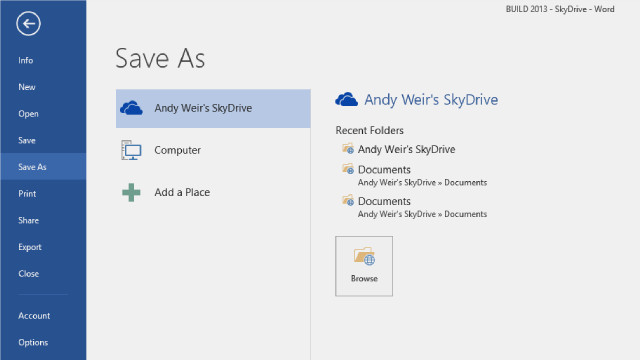
Task: Click the BUILD 2013 - SkyDrive - Word title
Action: pos(560,9)
